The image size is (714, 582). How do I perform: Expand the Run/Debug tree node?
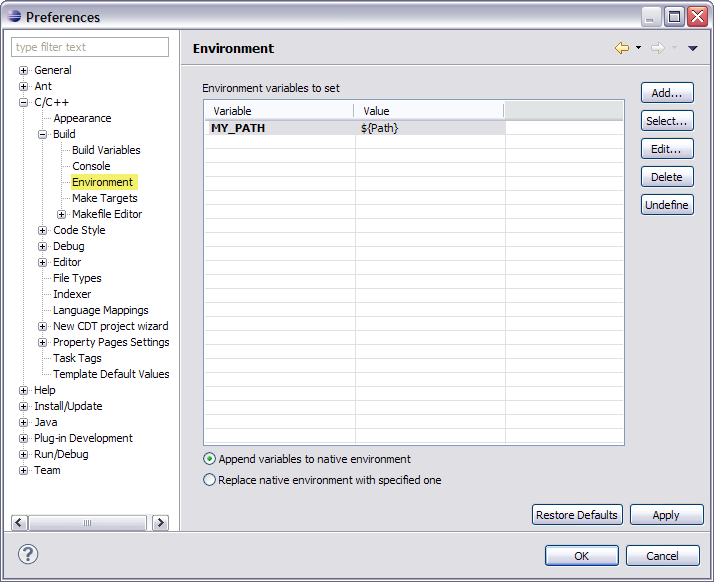click(x=23, y=454)
